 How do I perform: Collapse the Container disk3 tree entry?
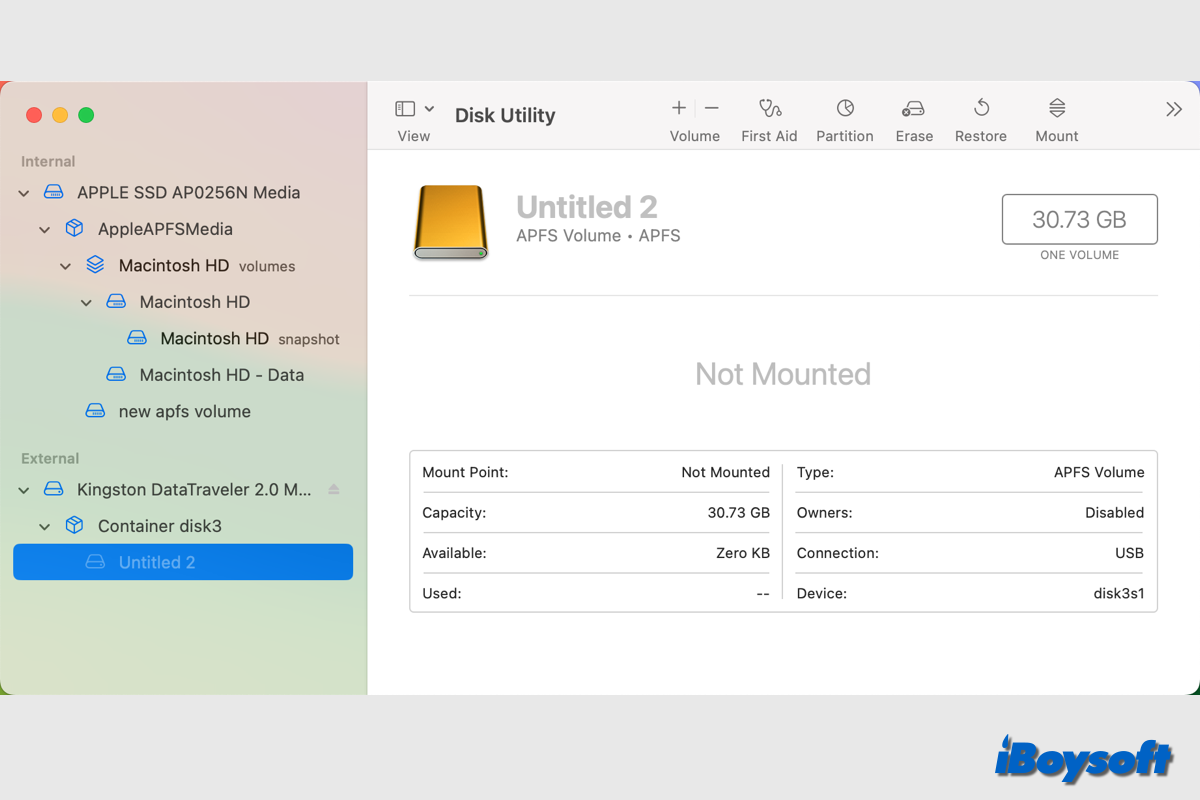click(x=44, y=525)
